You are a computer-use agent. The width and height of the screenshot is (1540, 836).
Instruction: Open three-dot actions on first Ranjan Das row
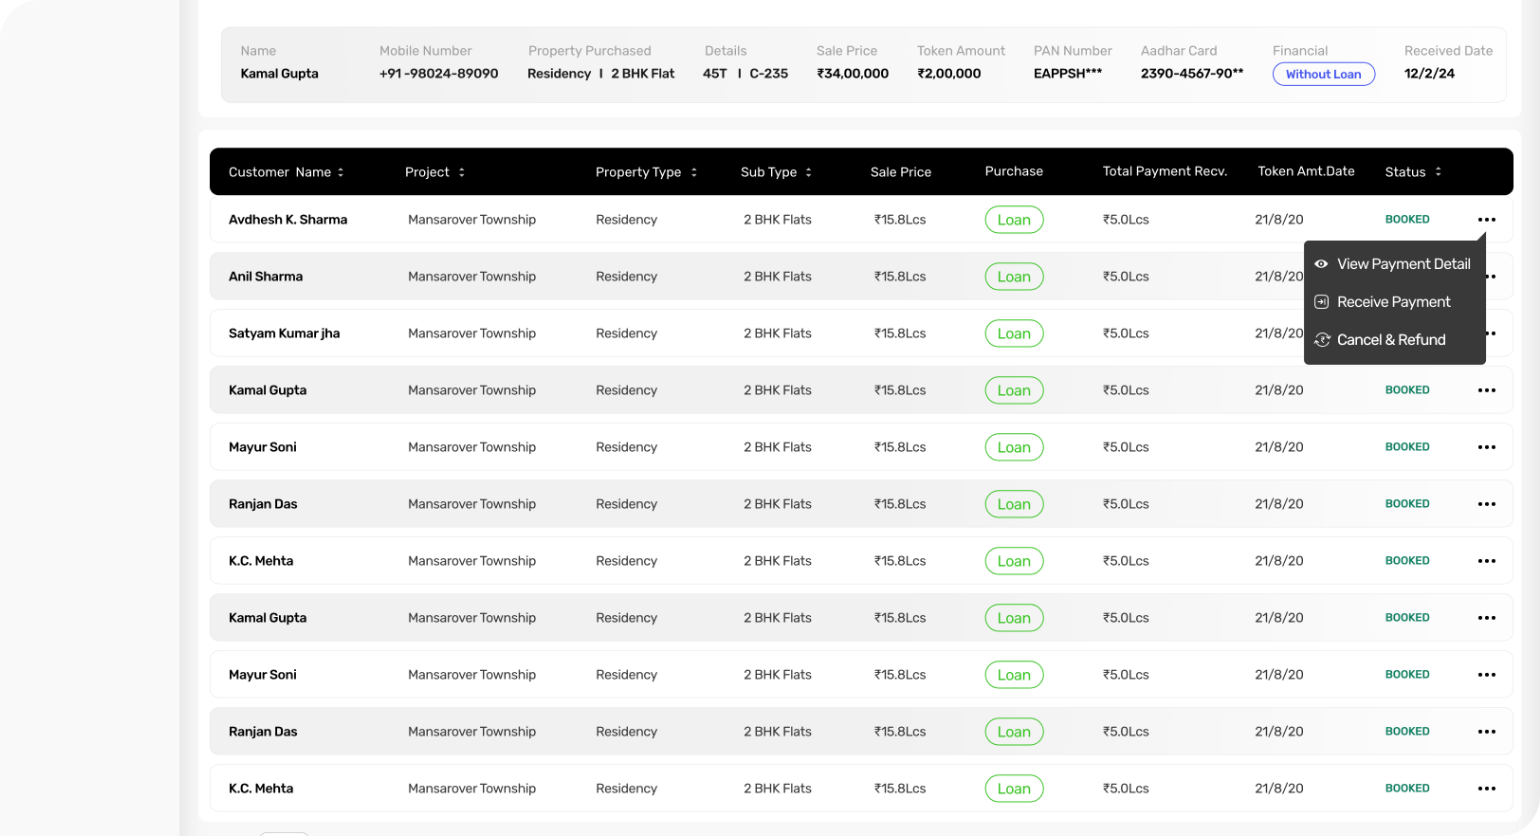(x=1487, y=505)
